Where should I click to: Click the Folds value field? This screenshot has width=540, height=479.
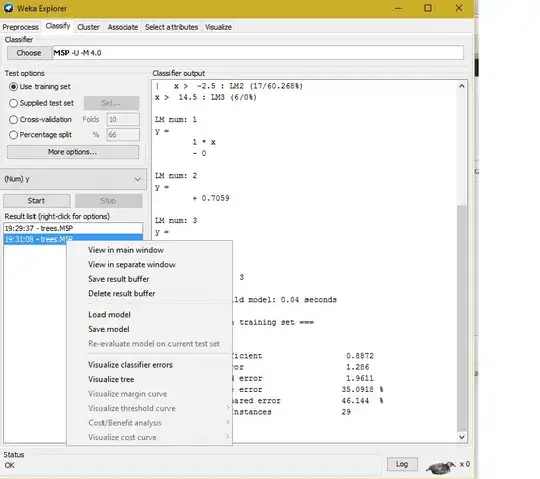123,119
